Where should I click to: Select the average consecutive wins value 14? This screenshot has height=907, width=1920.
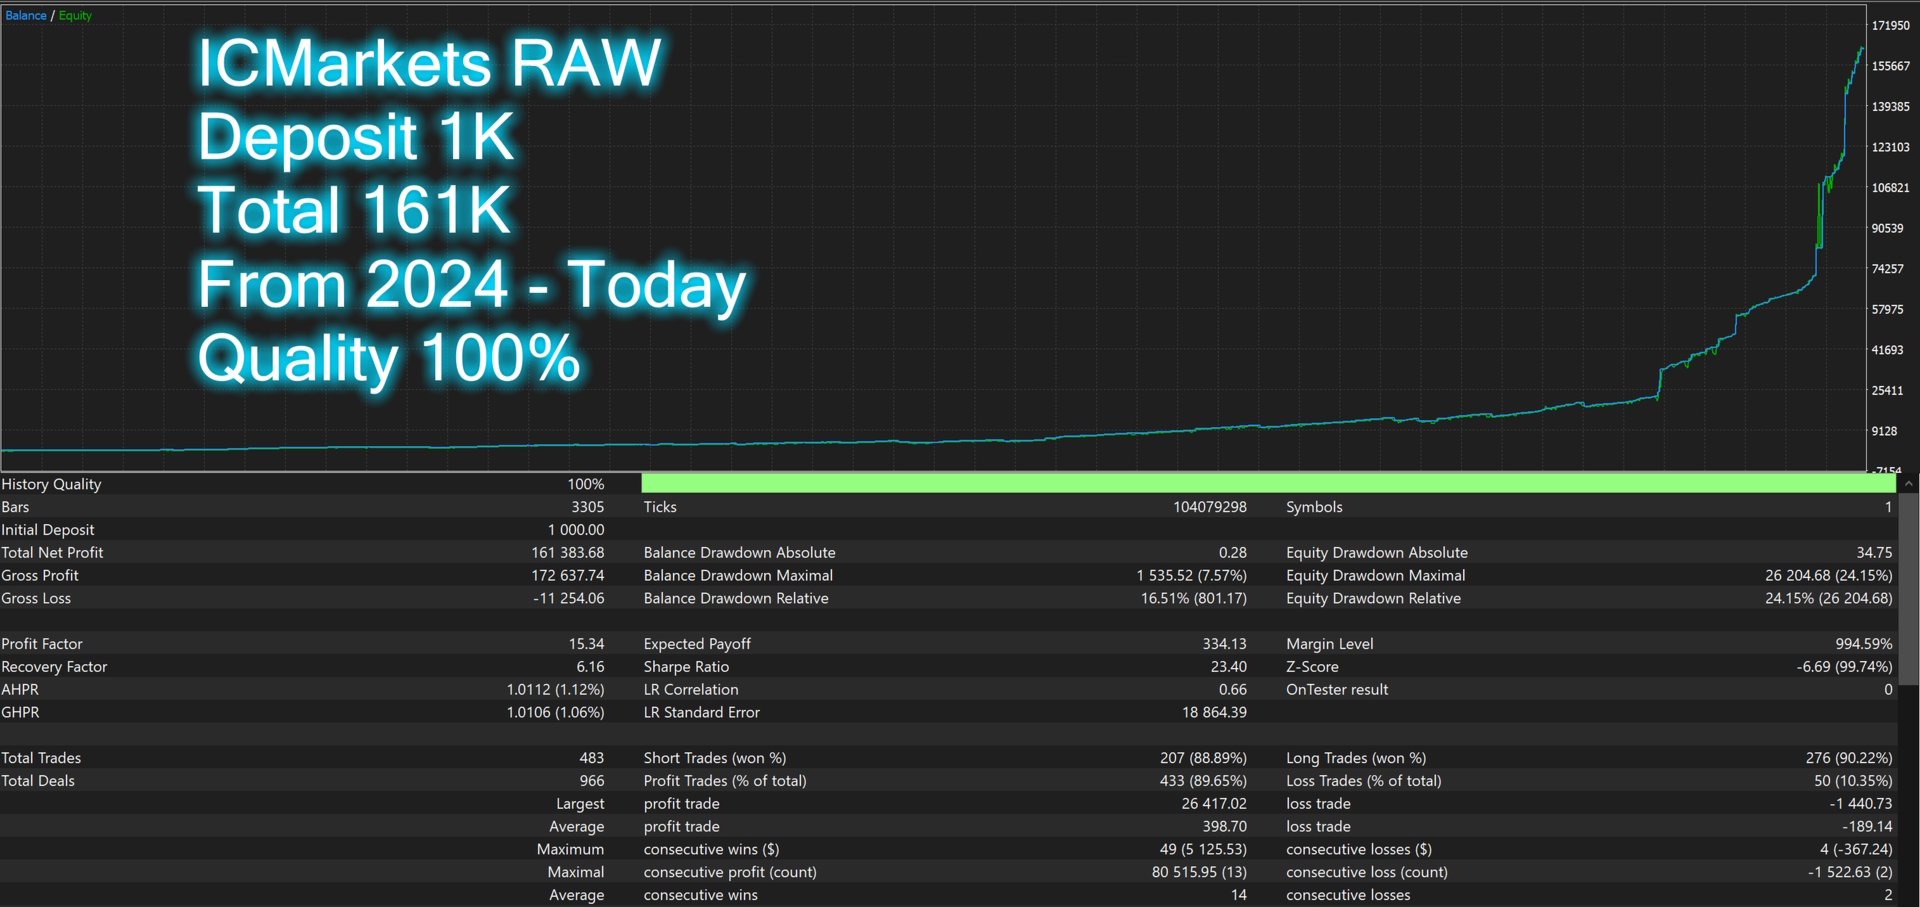tap(1239, 896)
